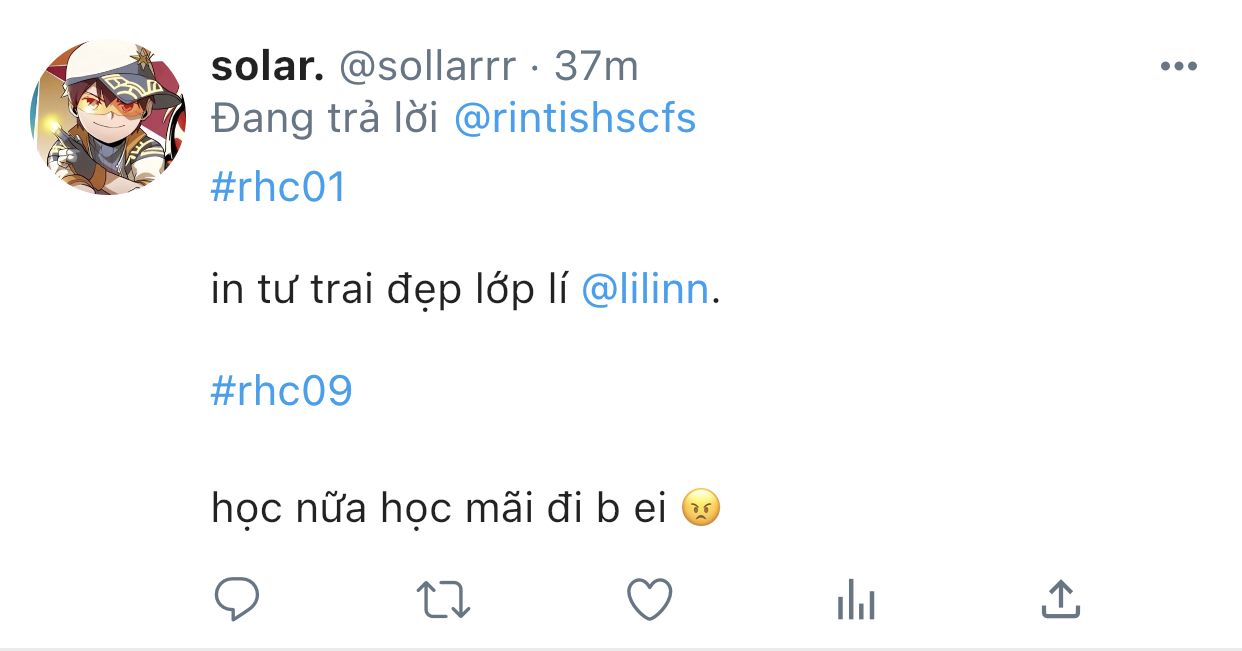Image resolution: width=1242 pixels, height=651 pixels.
Task: Open the display name "solar."
Action: 268,67
